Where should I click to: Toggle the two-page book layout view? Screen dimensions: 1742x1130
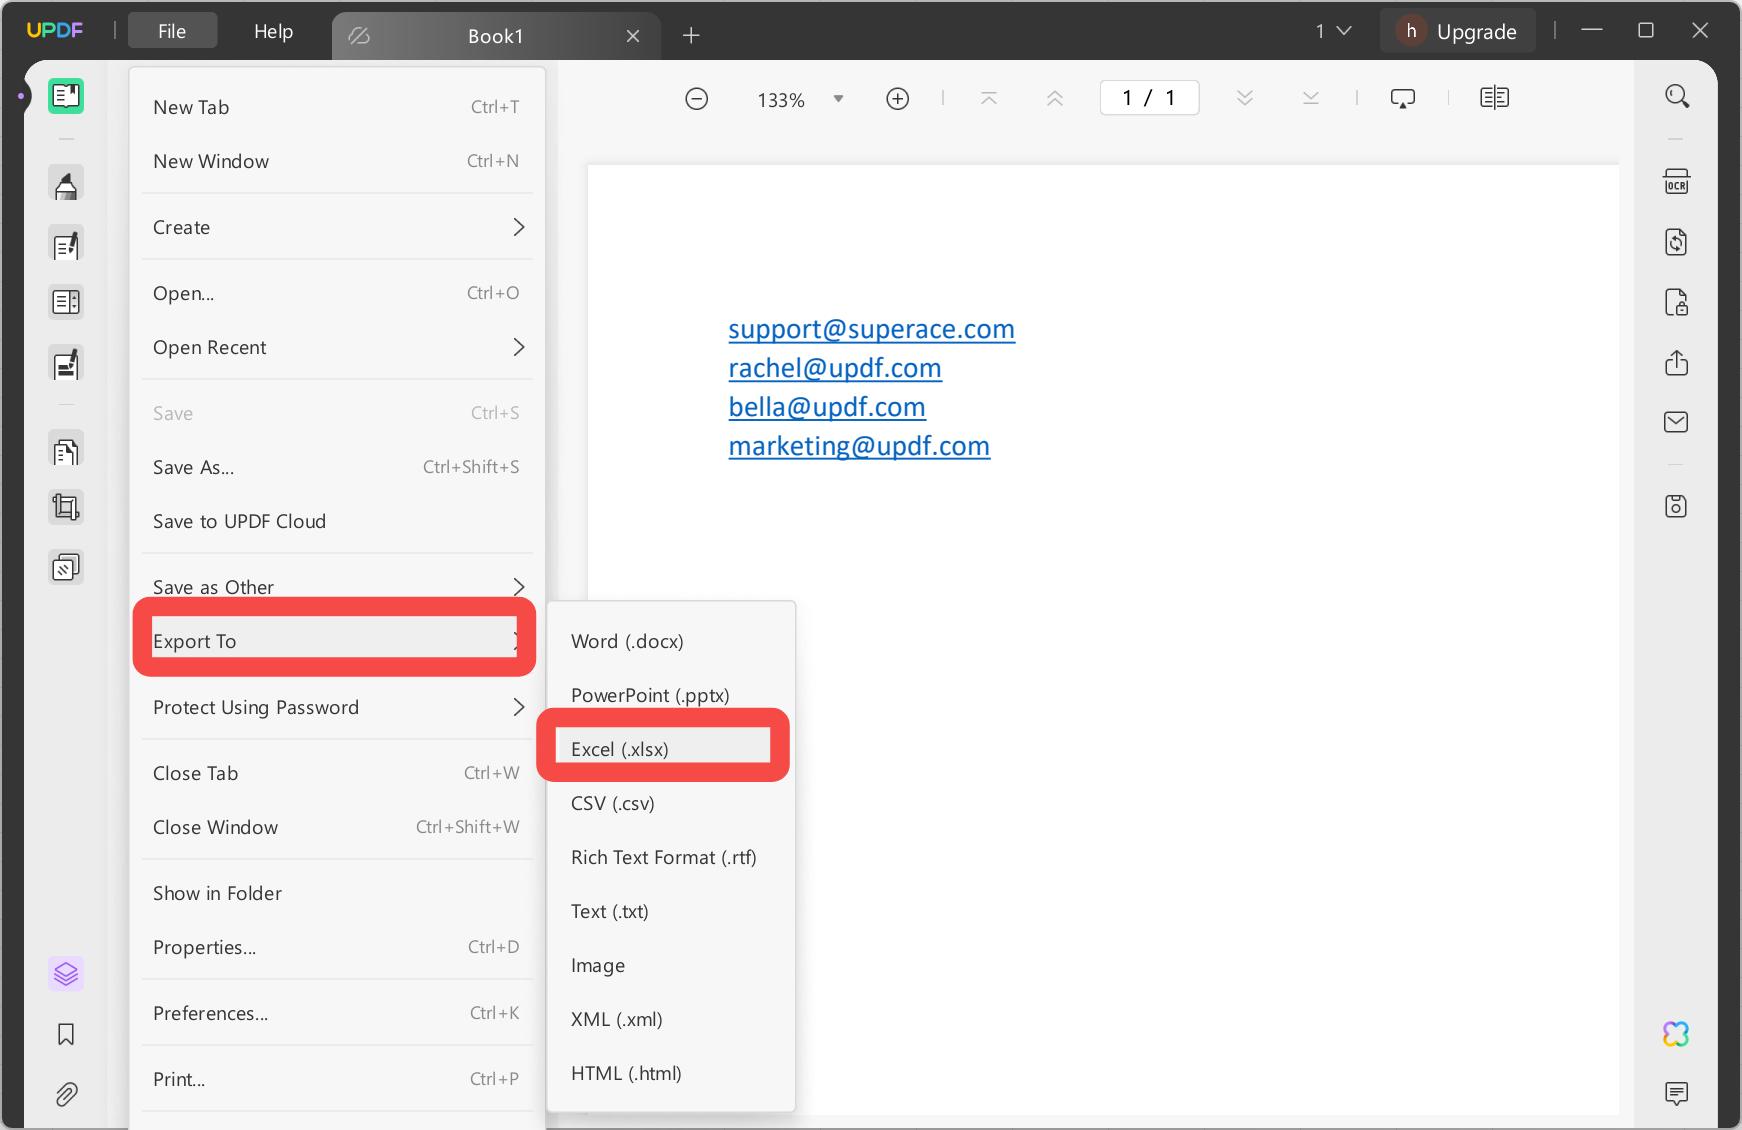tap(1495, 97)
